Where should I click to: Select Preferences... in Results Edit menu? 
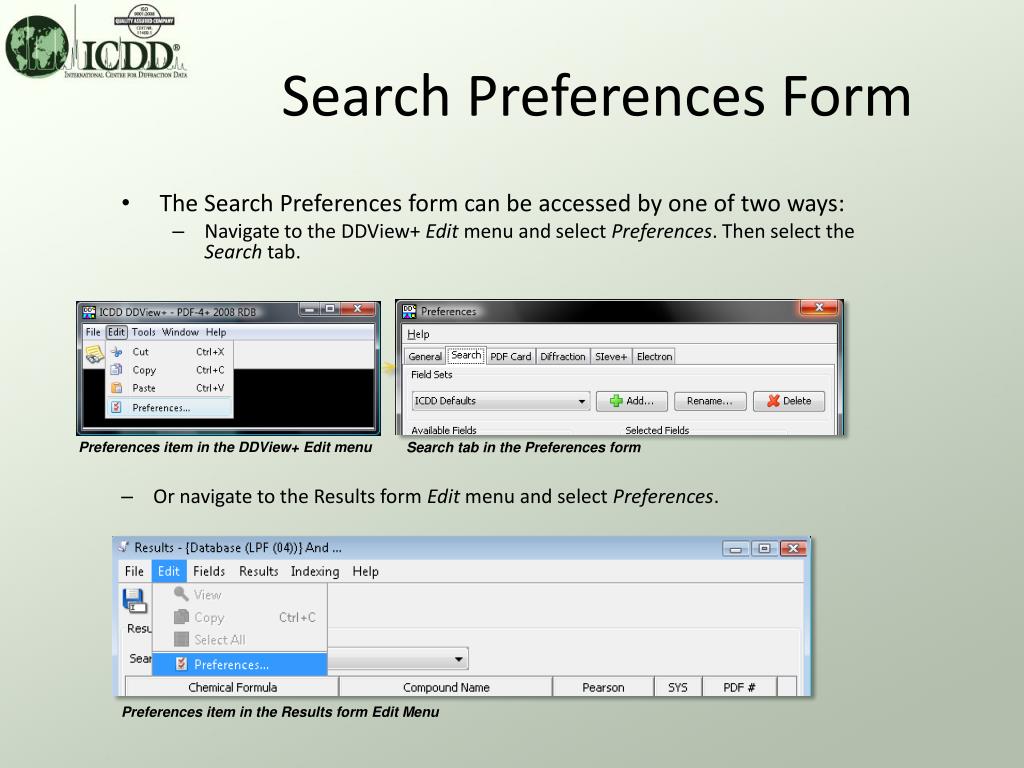click(x=240, y=664)
